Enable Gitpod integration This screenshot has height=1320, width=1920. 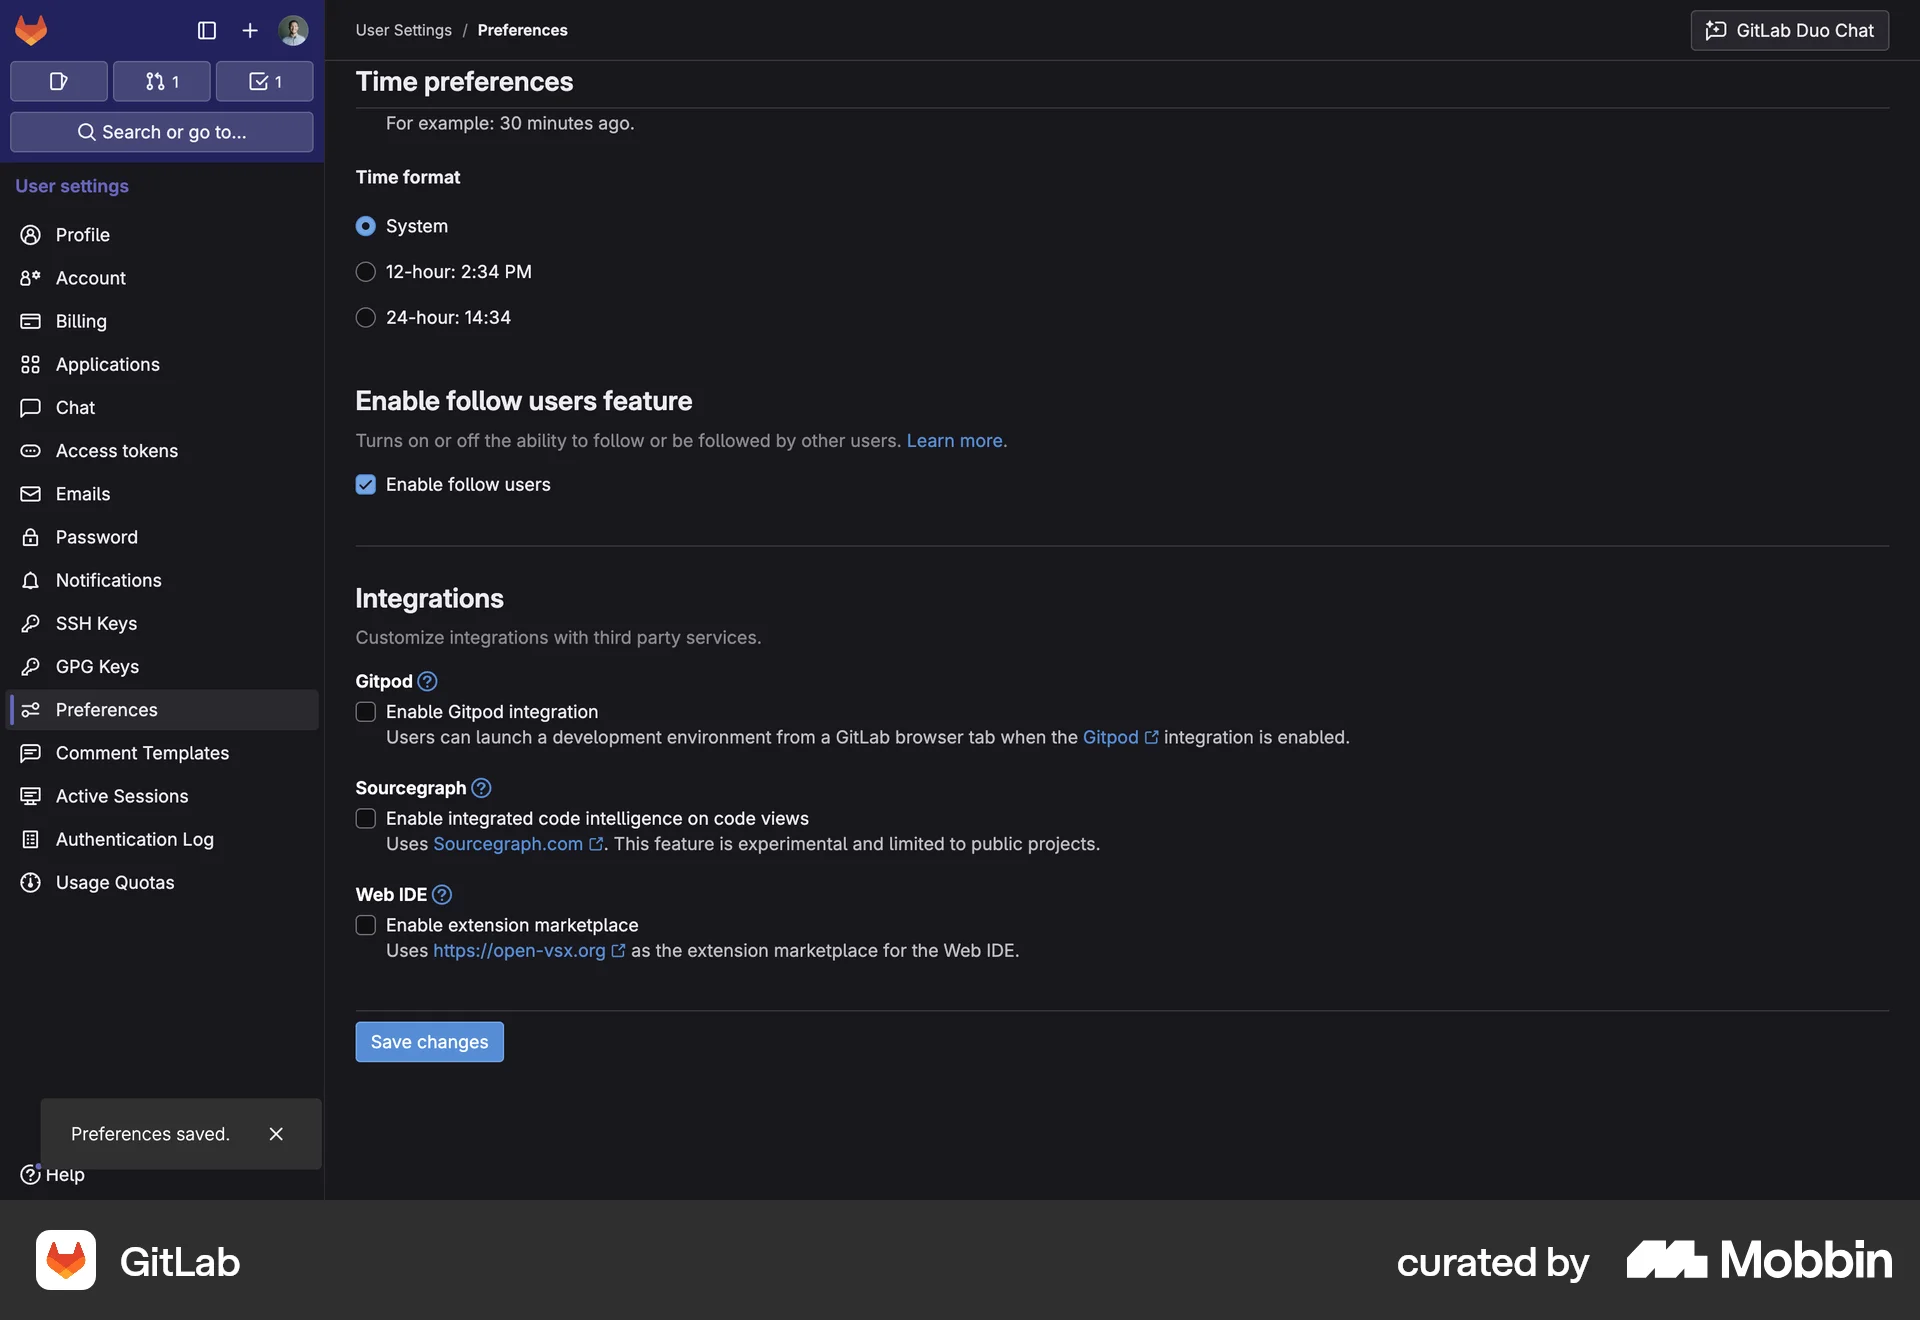[365, 711]
